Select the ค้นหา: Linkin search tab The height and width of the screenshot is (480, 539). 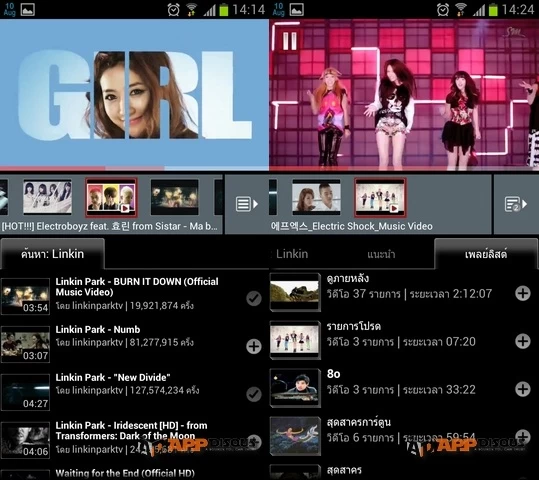point(52,254)
